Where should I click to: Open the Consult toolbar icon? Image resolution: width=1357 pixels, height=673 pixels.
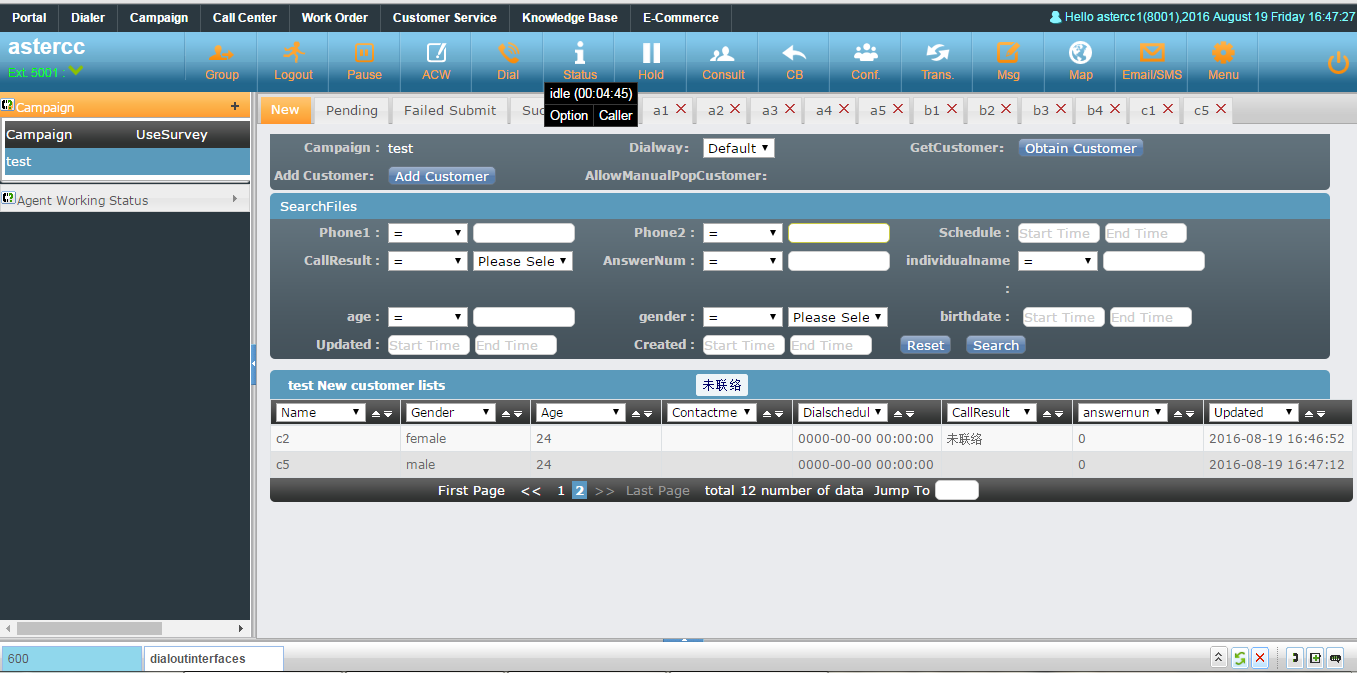pos(722,55)
